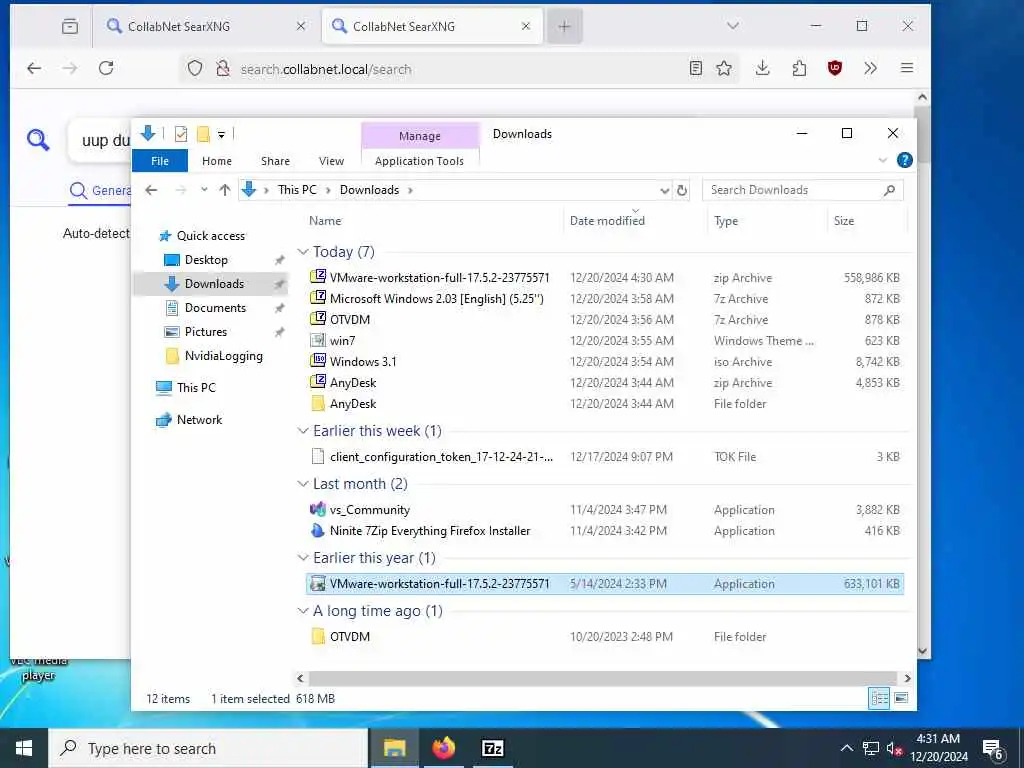Viewport: 1024px width, 768px height.
Task: Expand the ribbon with the chevron arrow
Action: [x=882, y=160]
